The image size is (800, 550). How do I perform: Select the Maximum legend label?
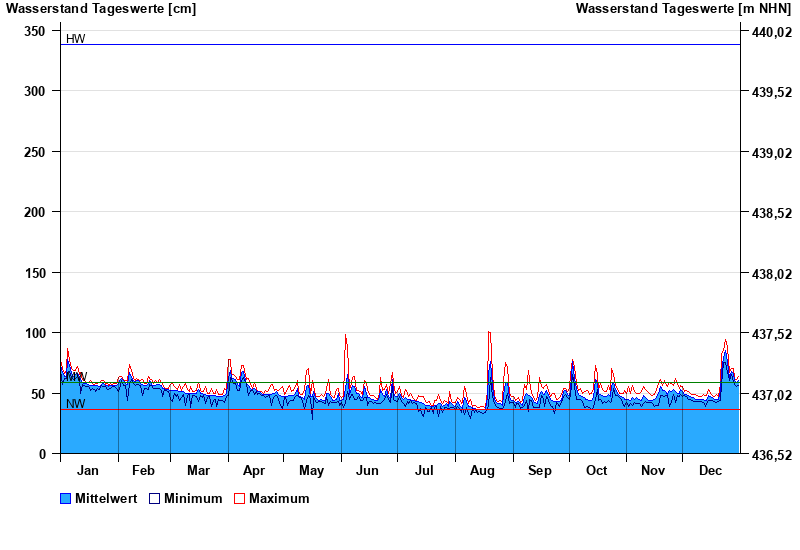coord(279,499)
